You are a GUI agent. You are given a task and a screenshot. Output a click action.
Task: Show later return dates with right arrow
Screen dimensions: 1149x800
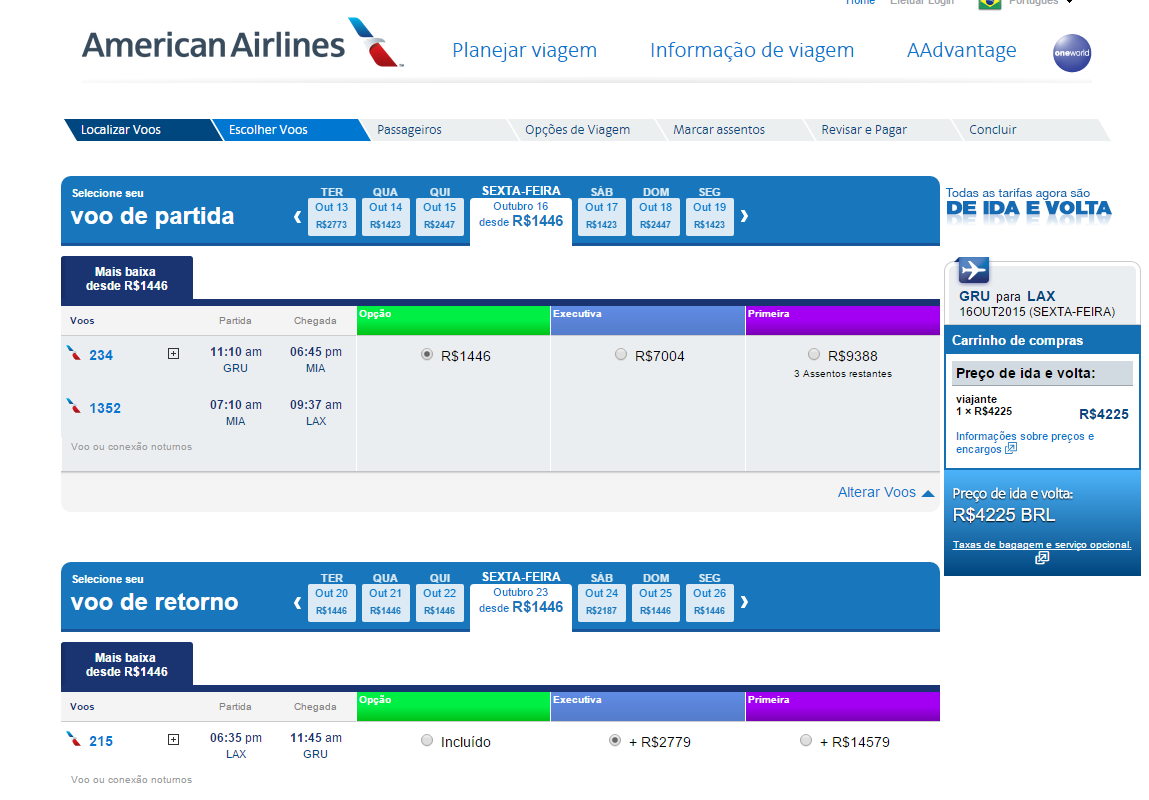(x=744, y=602)
